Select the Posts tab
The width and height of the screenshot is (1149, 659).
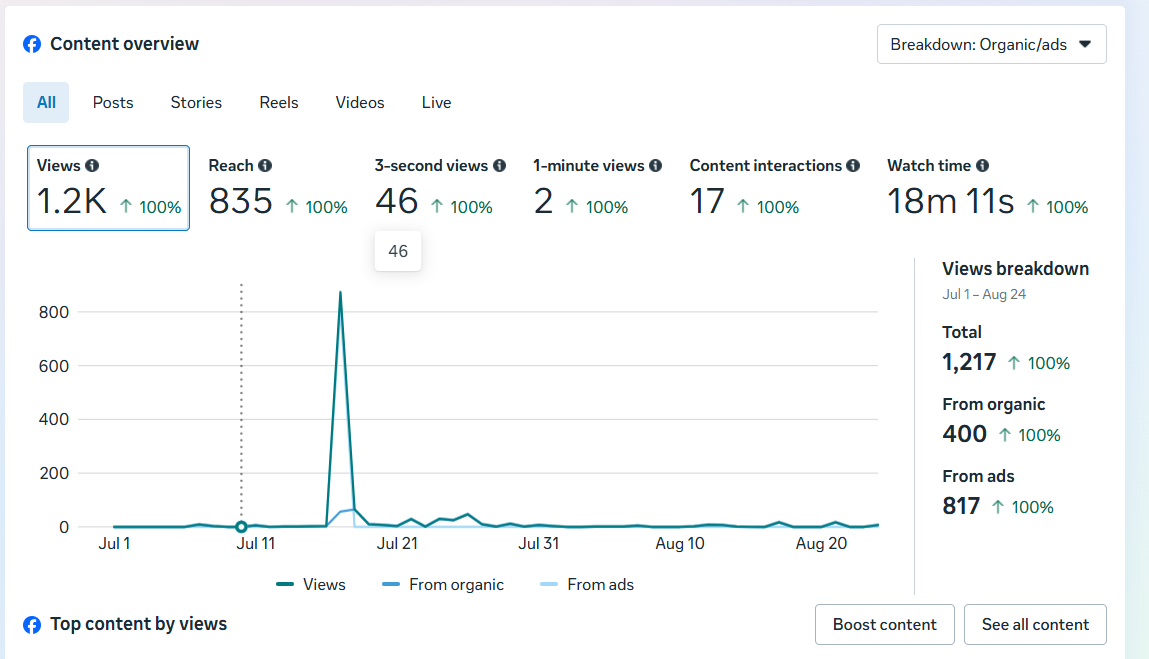coord(113,102)
